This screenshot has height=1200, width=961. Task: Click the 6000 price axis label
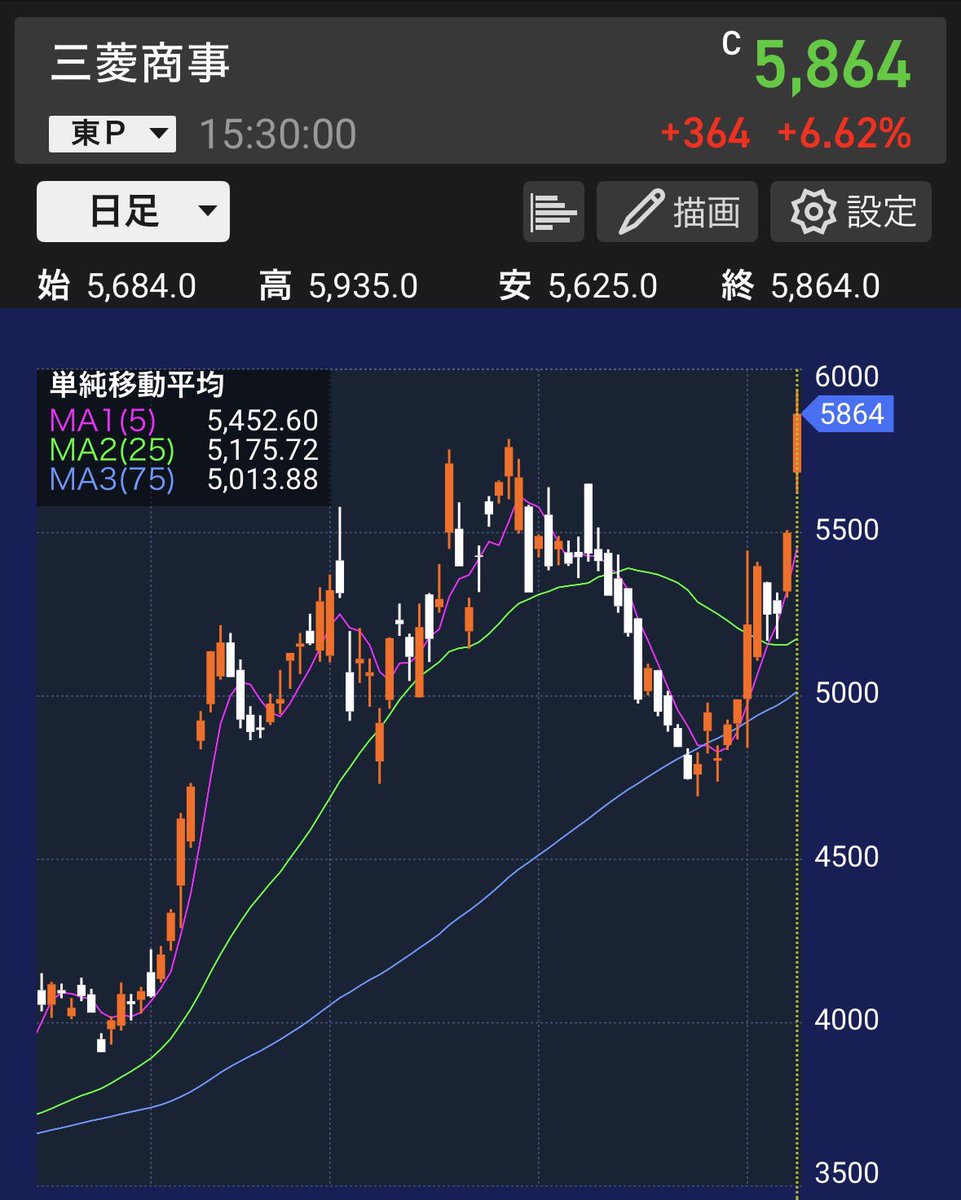[847, 377]
